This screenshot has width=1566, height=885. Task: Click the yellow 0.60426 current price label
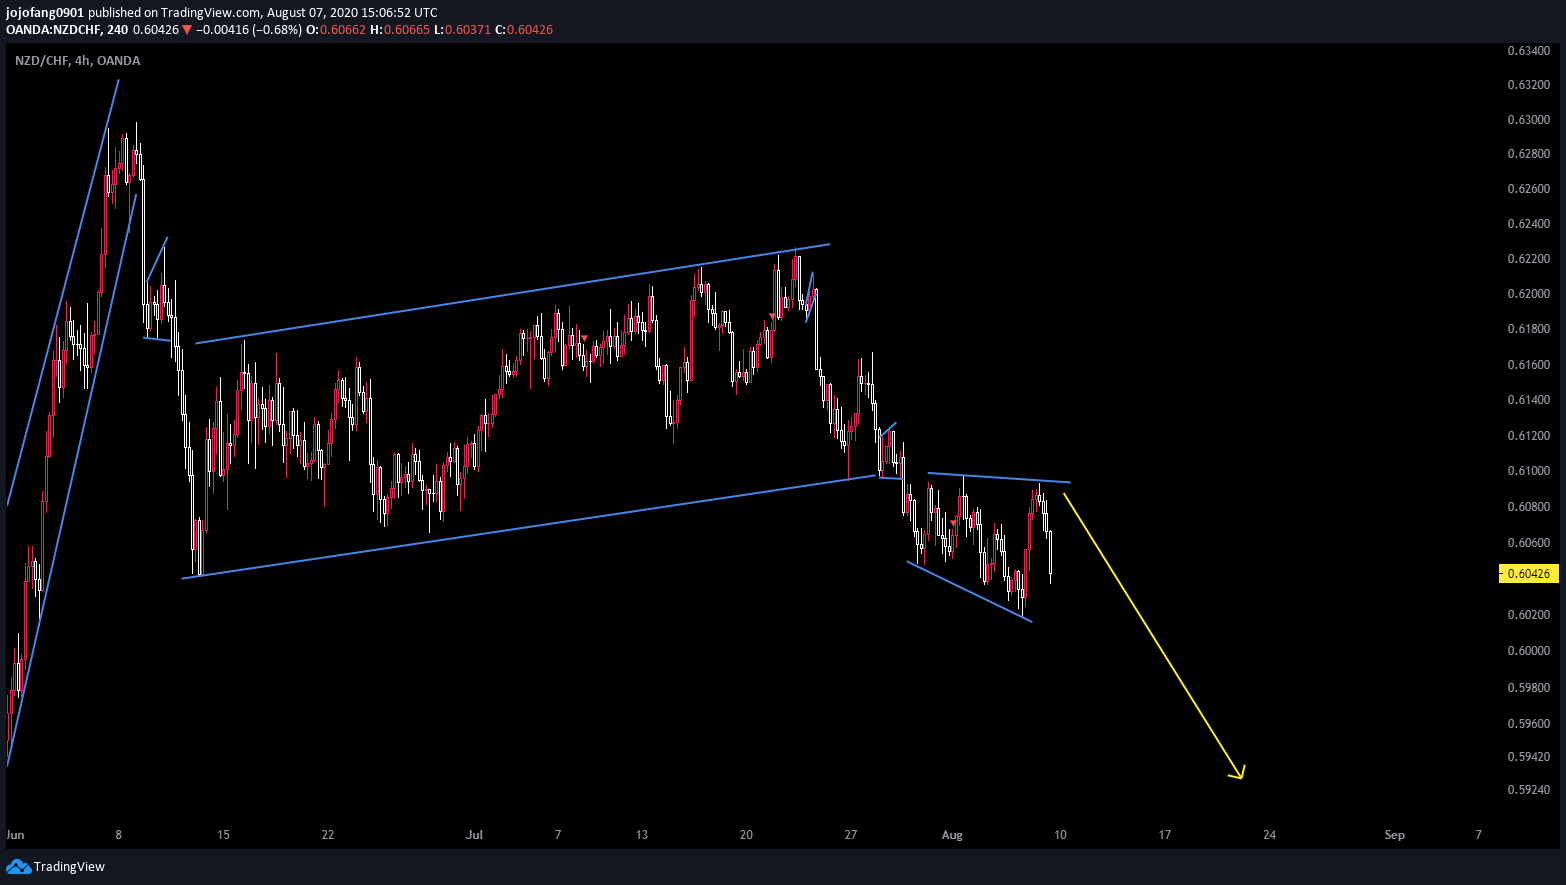pyautogui.click(x=1529, y=574)
